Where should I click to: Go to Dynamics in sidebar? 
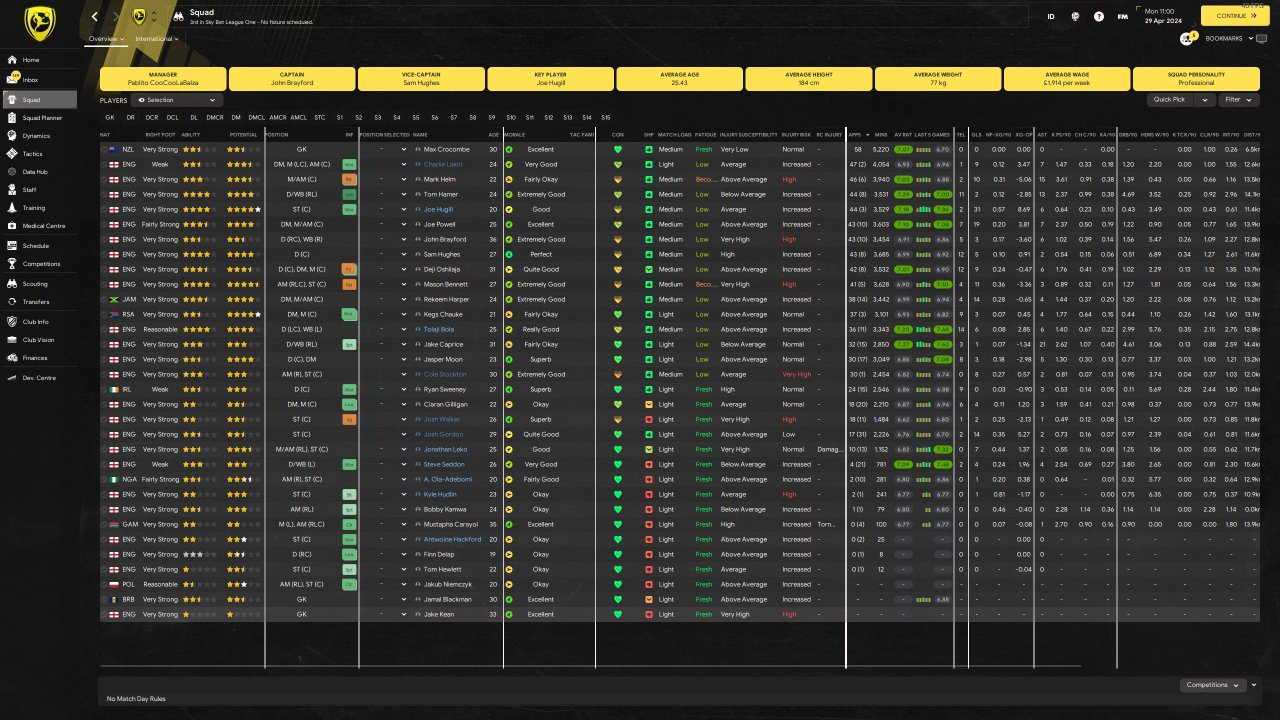click(x=39, y=135)
